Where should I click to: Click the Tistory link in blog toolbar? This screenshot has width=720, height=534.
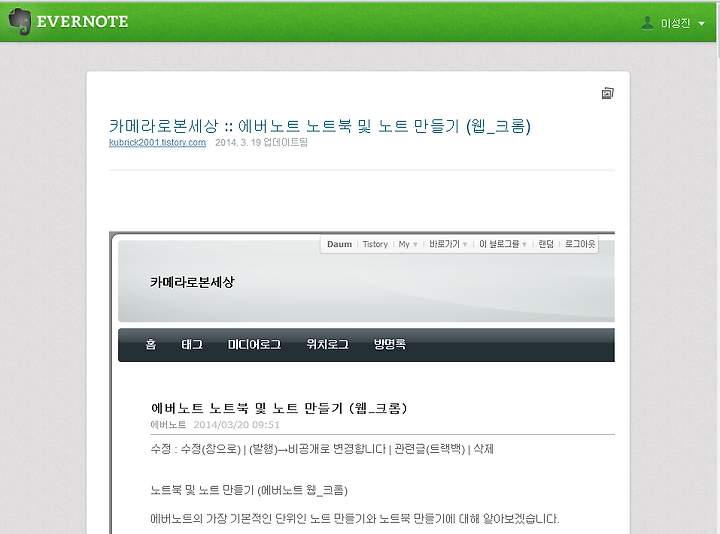tap(375, 244)
